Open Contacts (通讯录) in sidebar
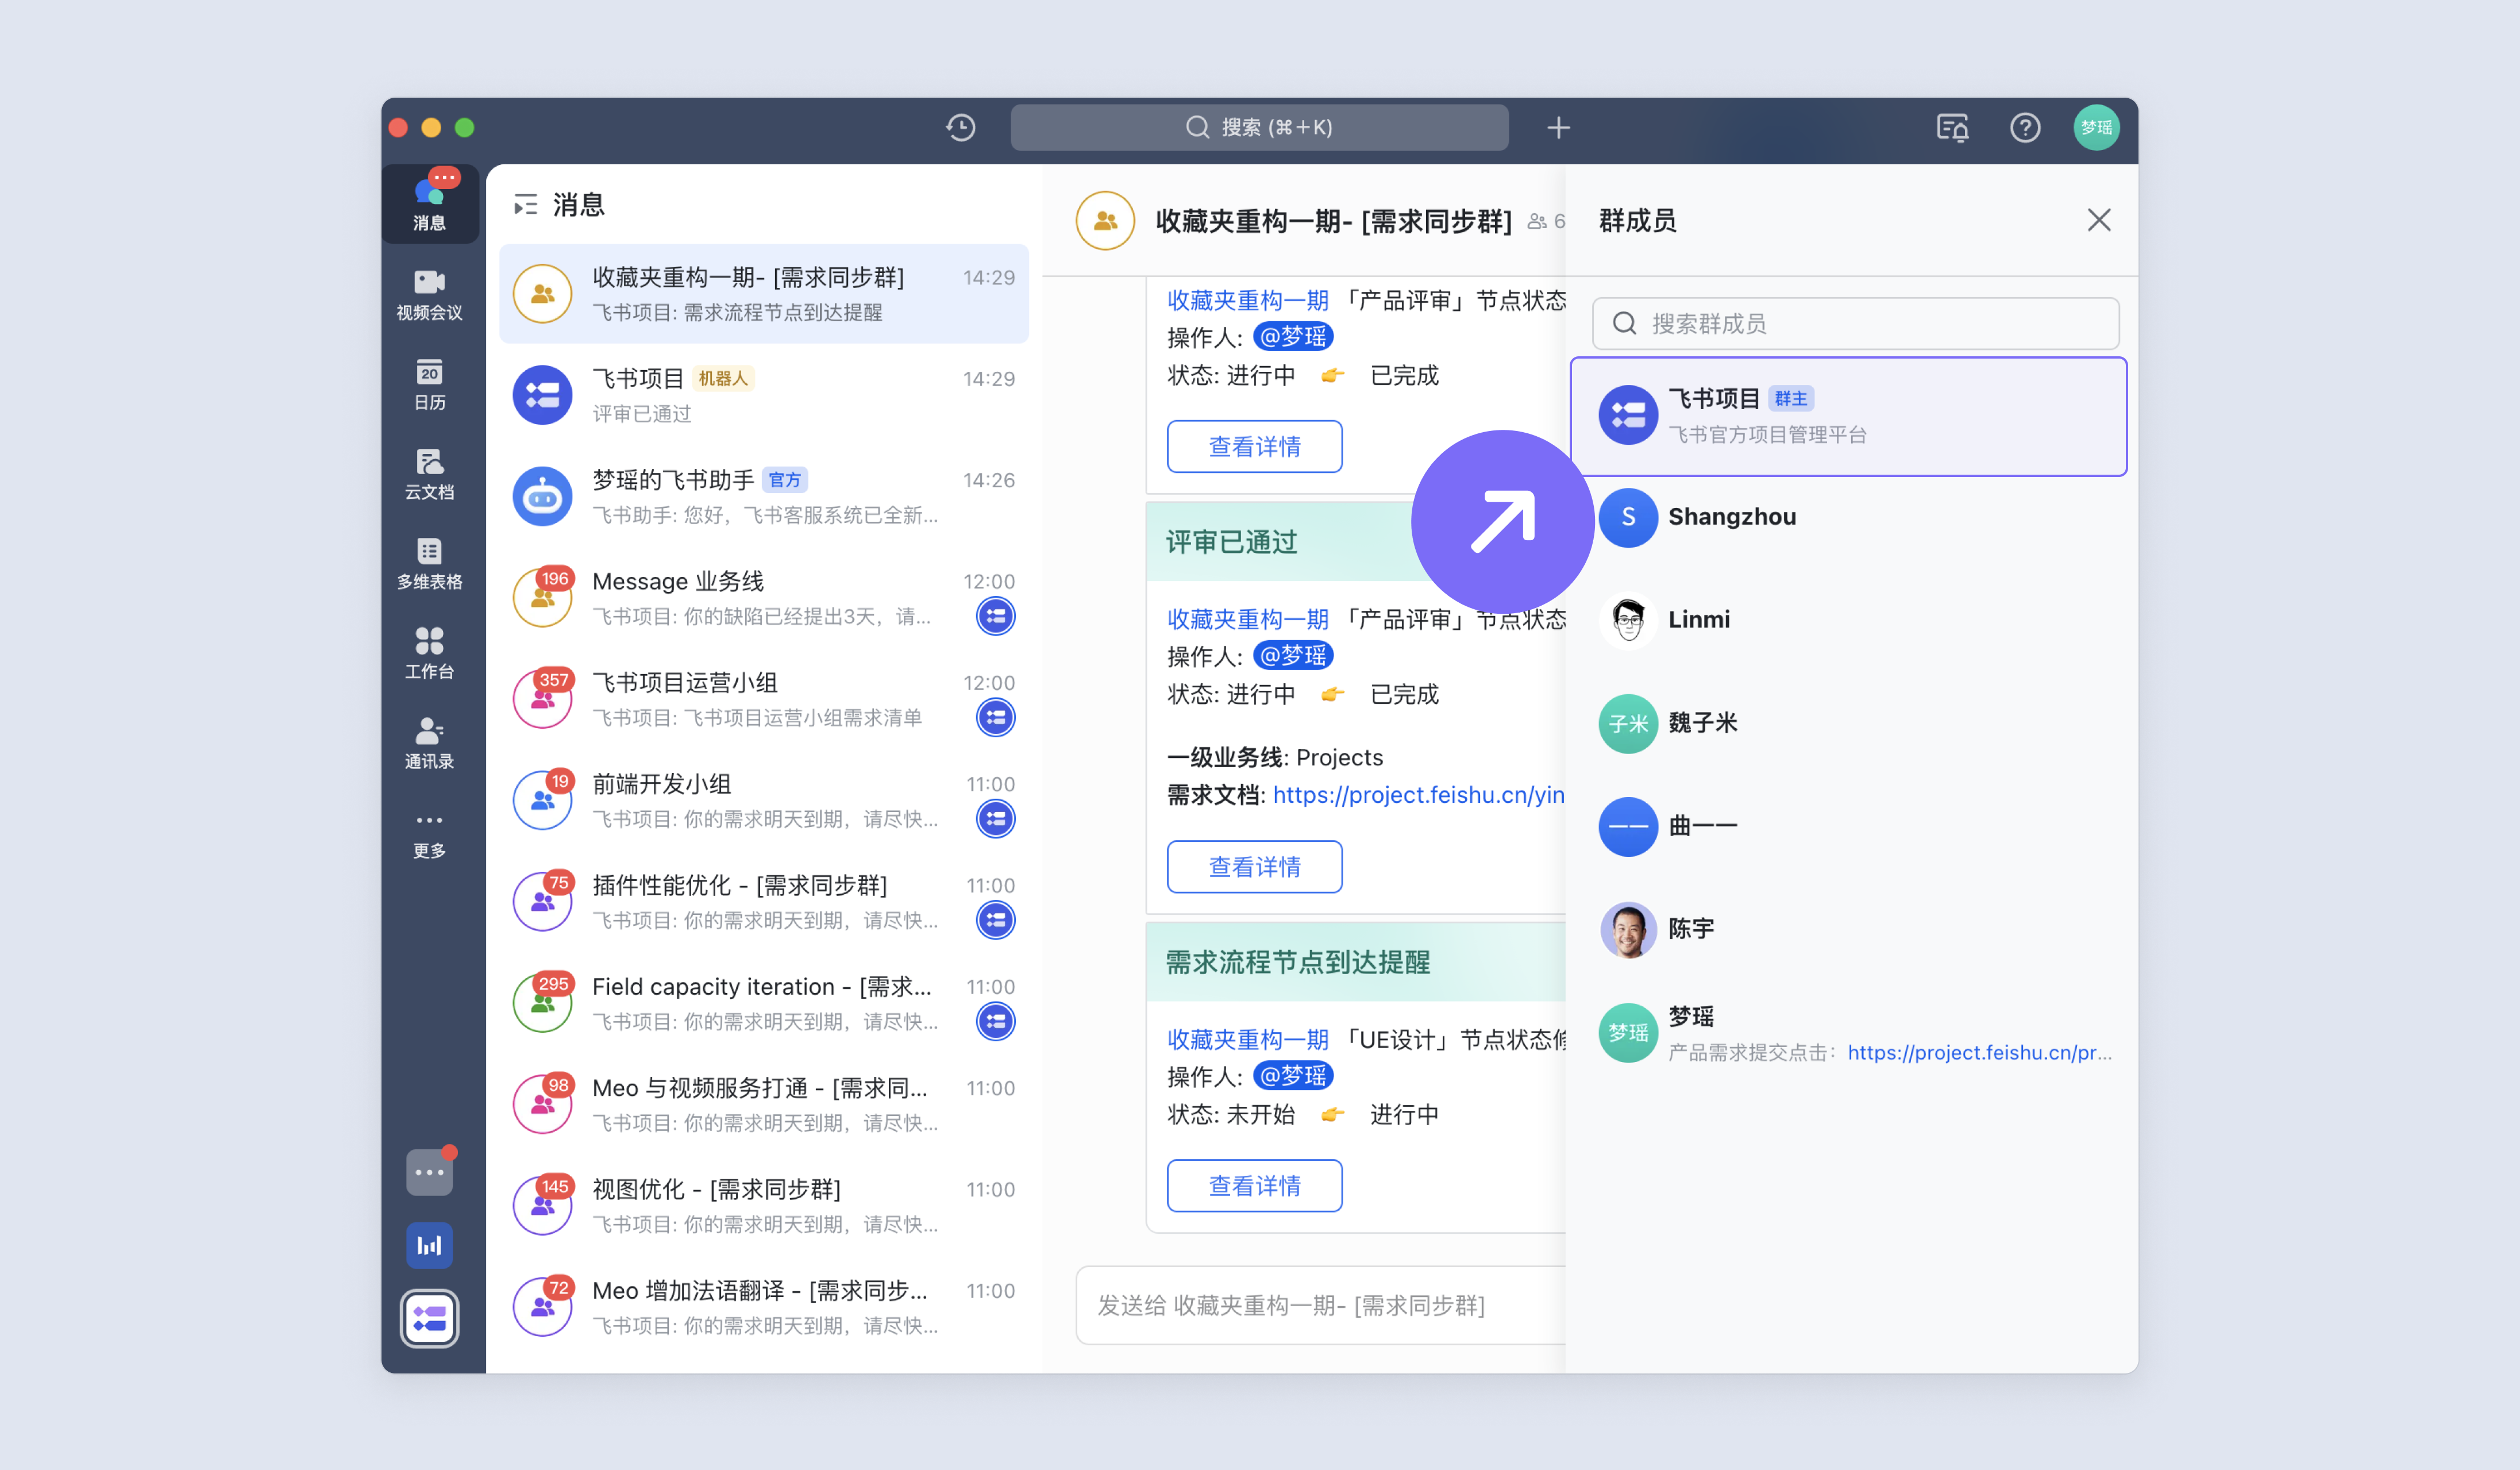This screenshot has height=1470, width=2520. 430,743
